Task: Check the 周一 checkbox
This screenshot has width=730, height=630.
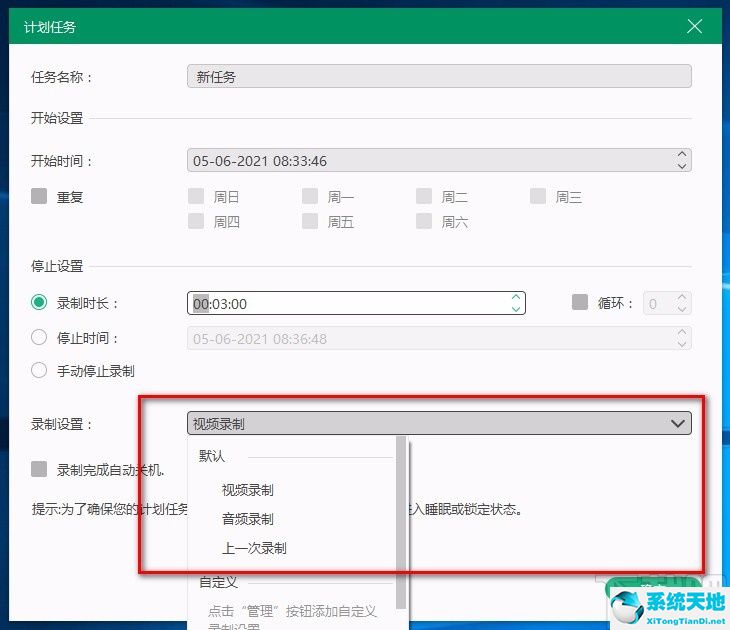Action: pos(310,196)
